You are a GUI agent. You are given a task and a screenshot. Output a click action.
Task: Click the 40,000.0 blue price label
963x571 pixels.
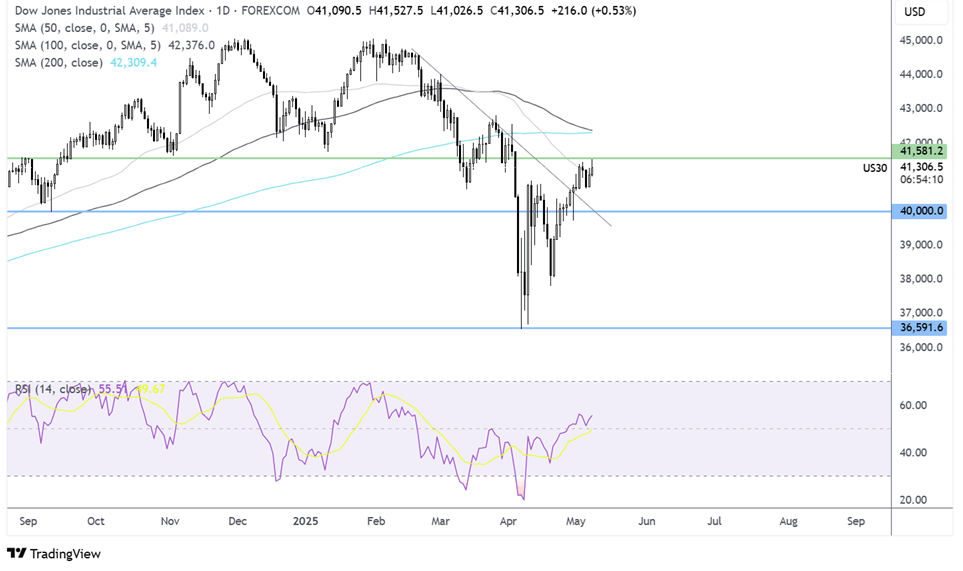pos(921,211)
